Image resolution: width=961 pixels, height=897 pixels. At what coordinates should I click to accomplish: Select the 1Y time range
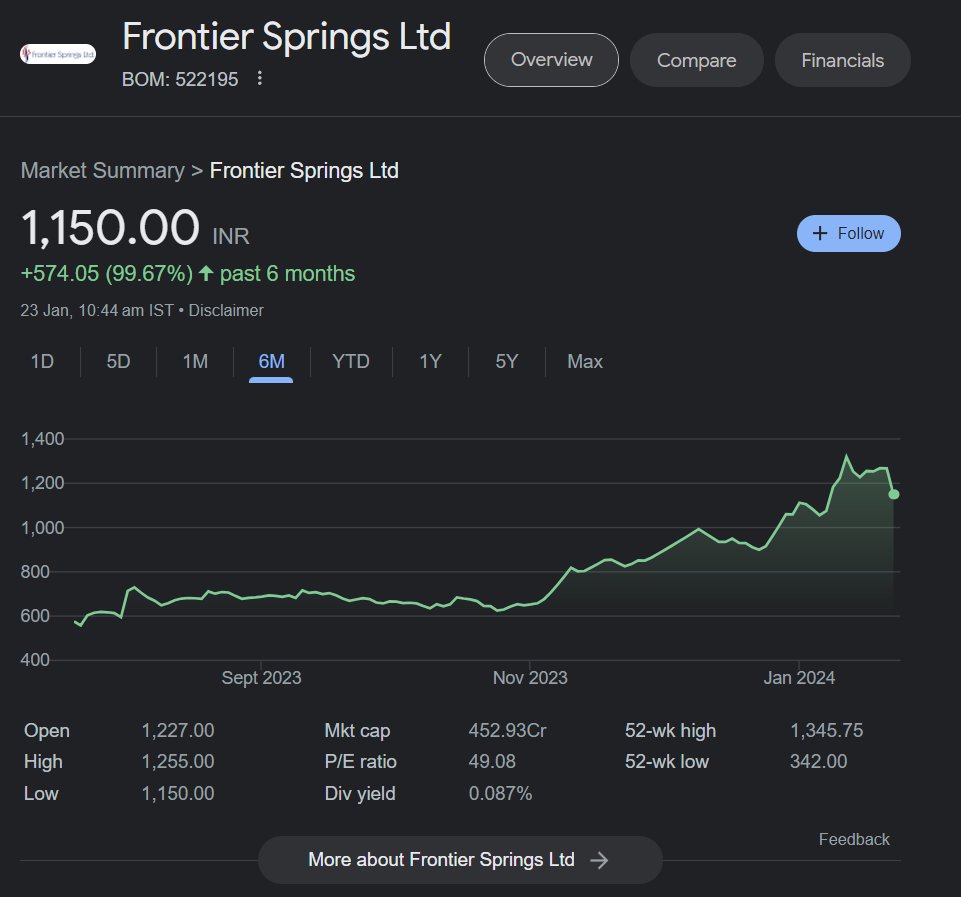coord(430,361)
